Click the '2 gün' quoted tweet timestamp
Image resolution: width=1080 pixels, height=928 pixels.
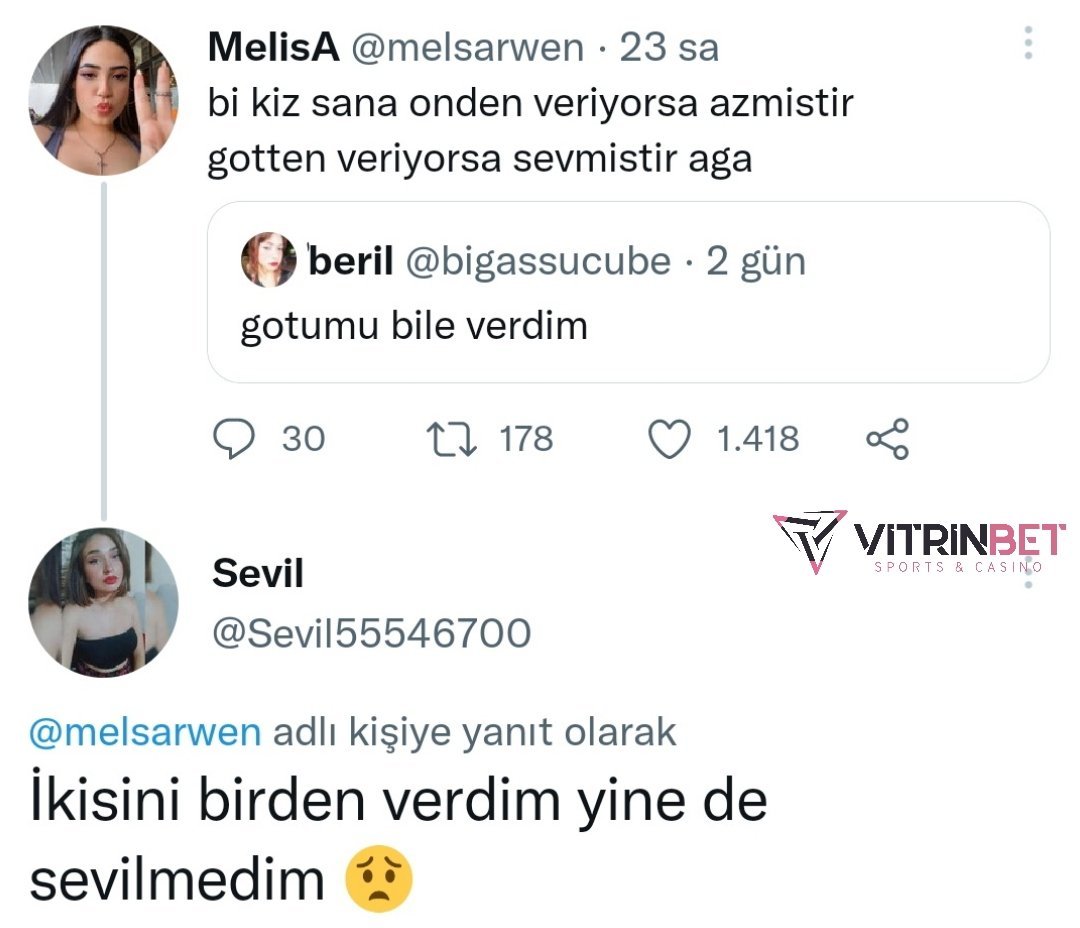[x=755, y=261]
